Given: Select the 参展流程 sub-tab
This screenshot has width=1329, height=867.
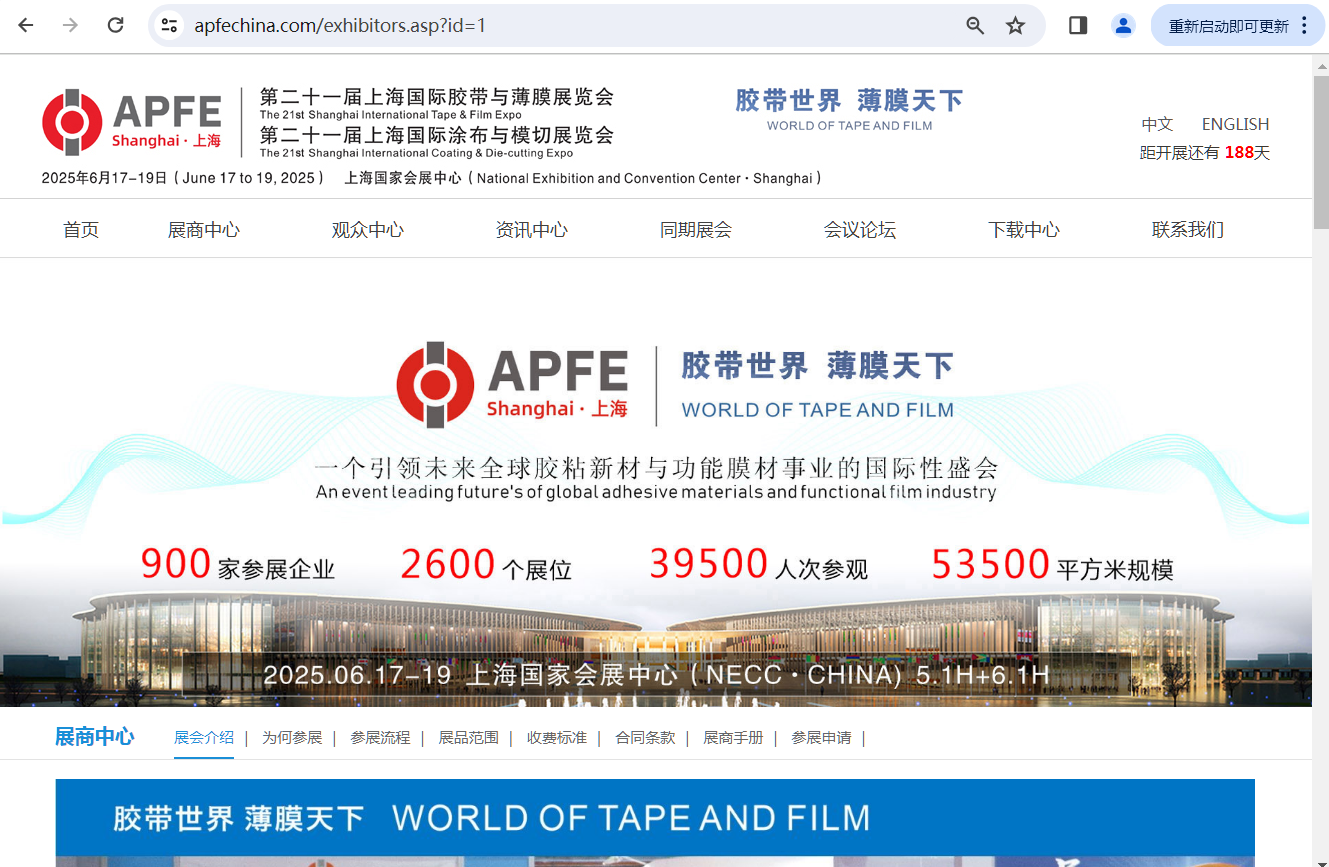Looking at the screenshot, I should click(380, 738).
